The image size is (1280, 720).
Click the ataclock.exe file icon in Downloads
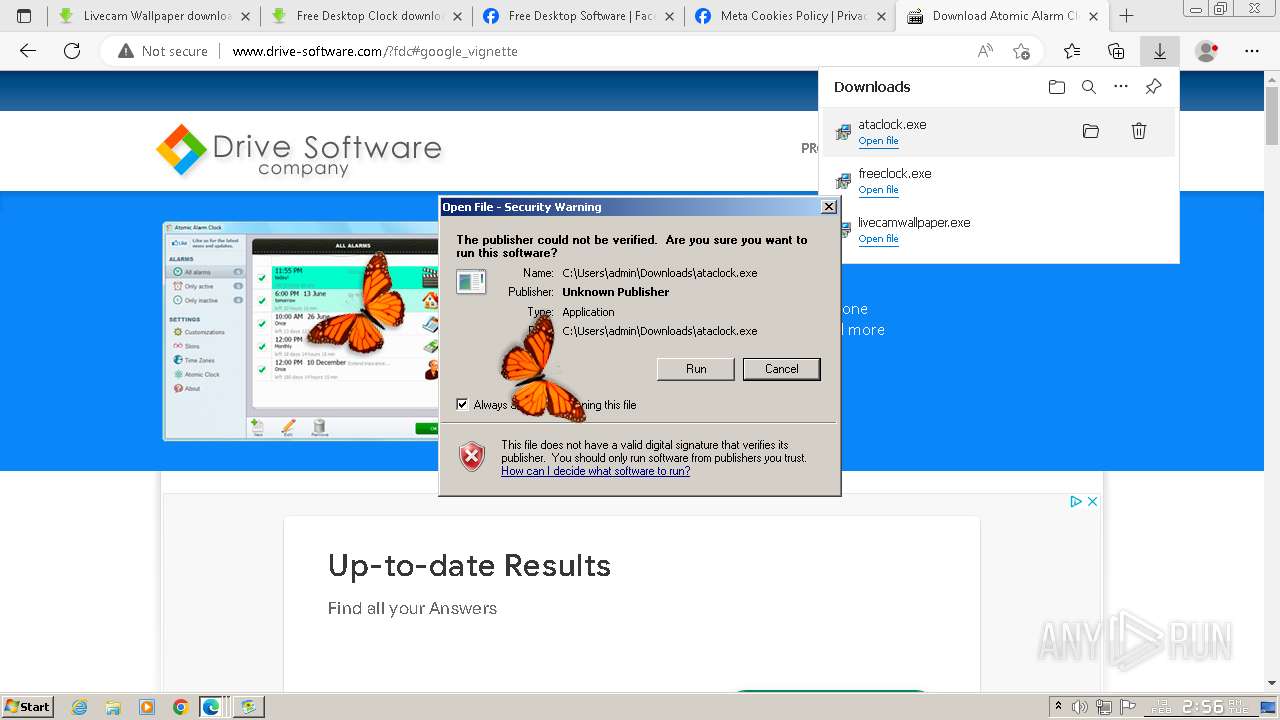(x=844, y=132)
